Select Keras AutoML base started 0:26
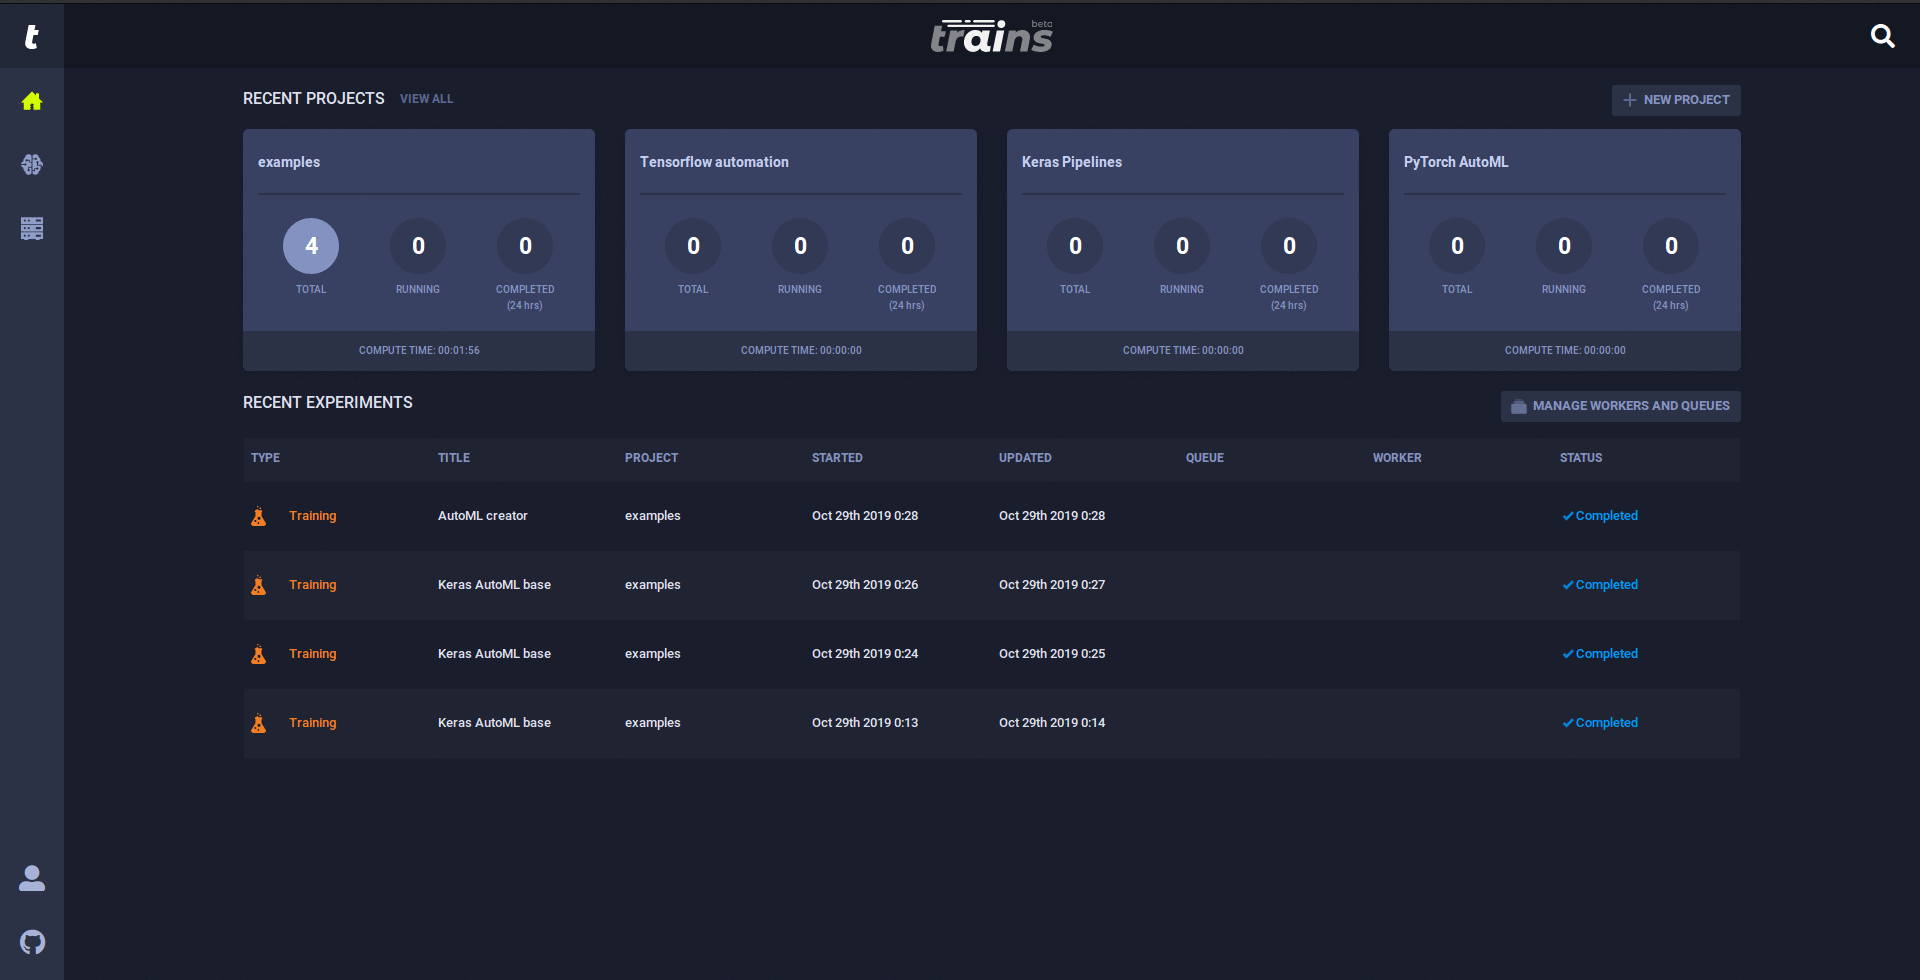 992,585
